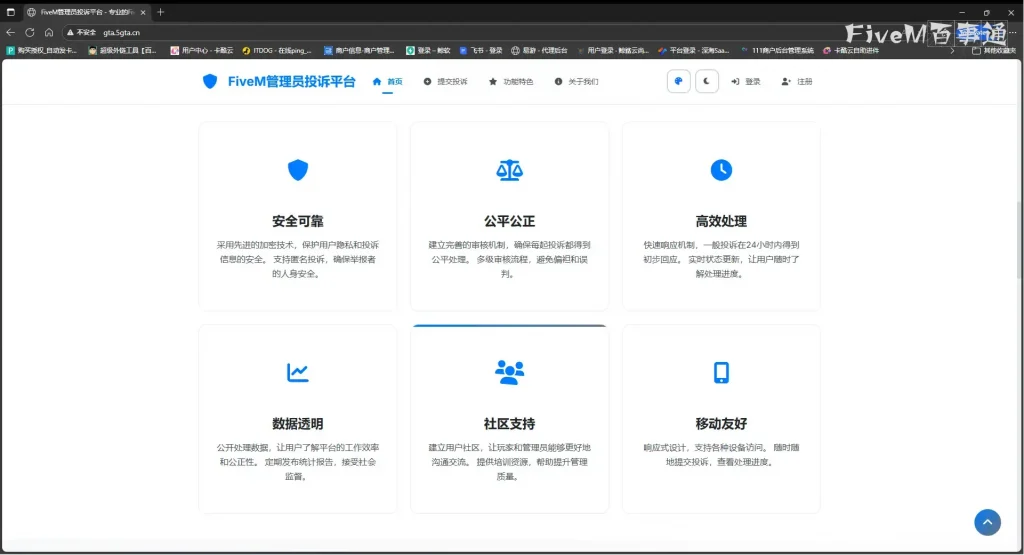
Task: Click the shield icon in 安全可靠 card
Action: click(x=298, y=170)
